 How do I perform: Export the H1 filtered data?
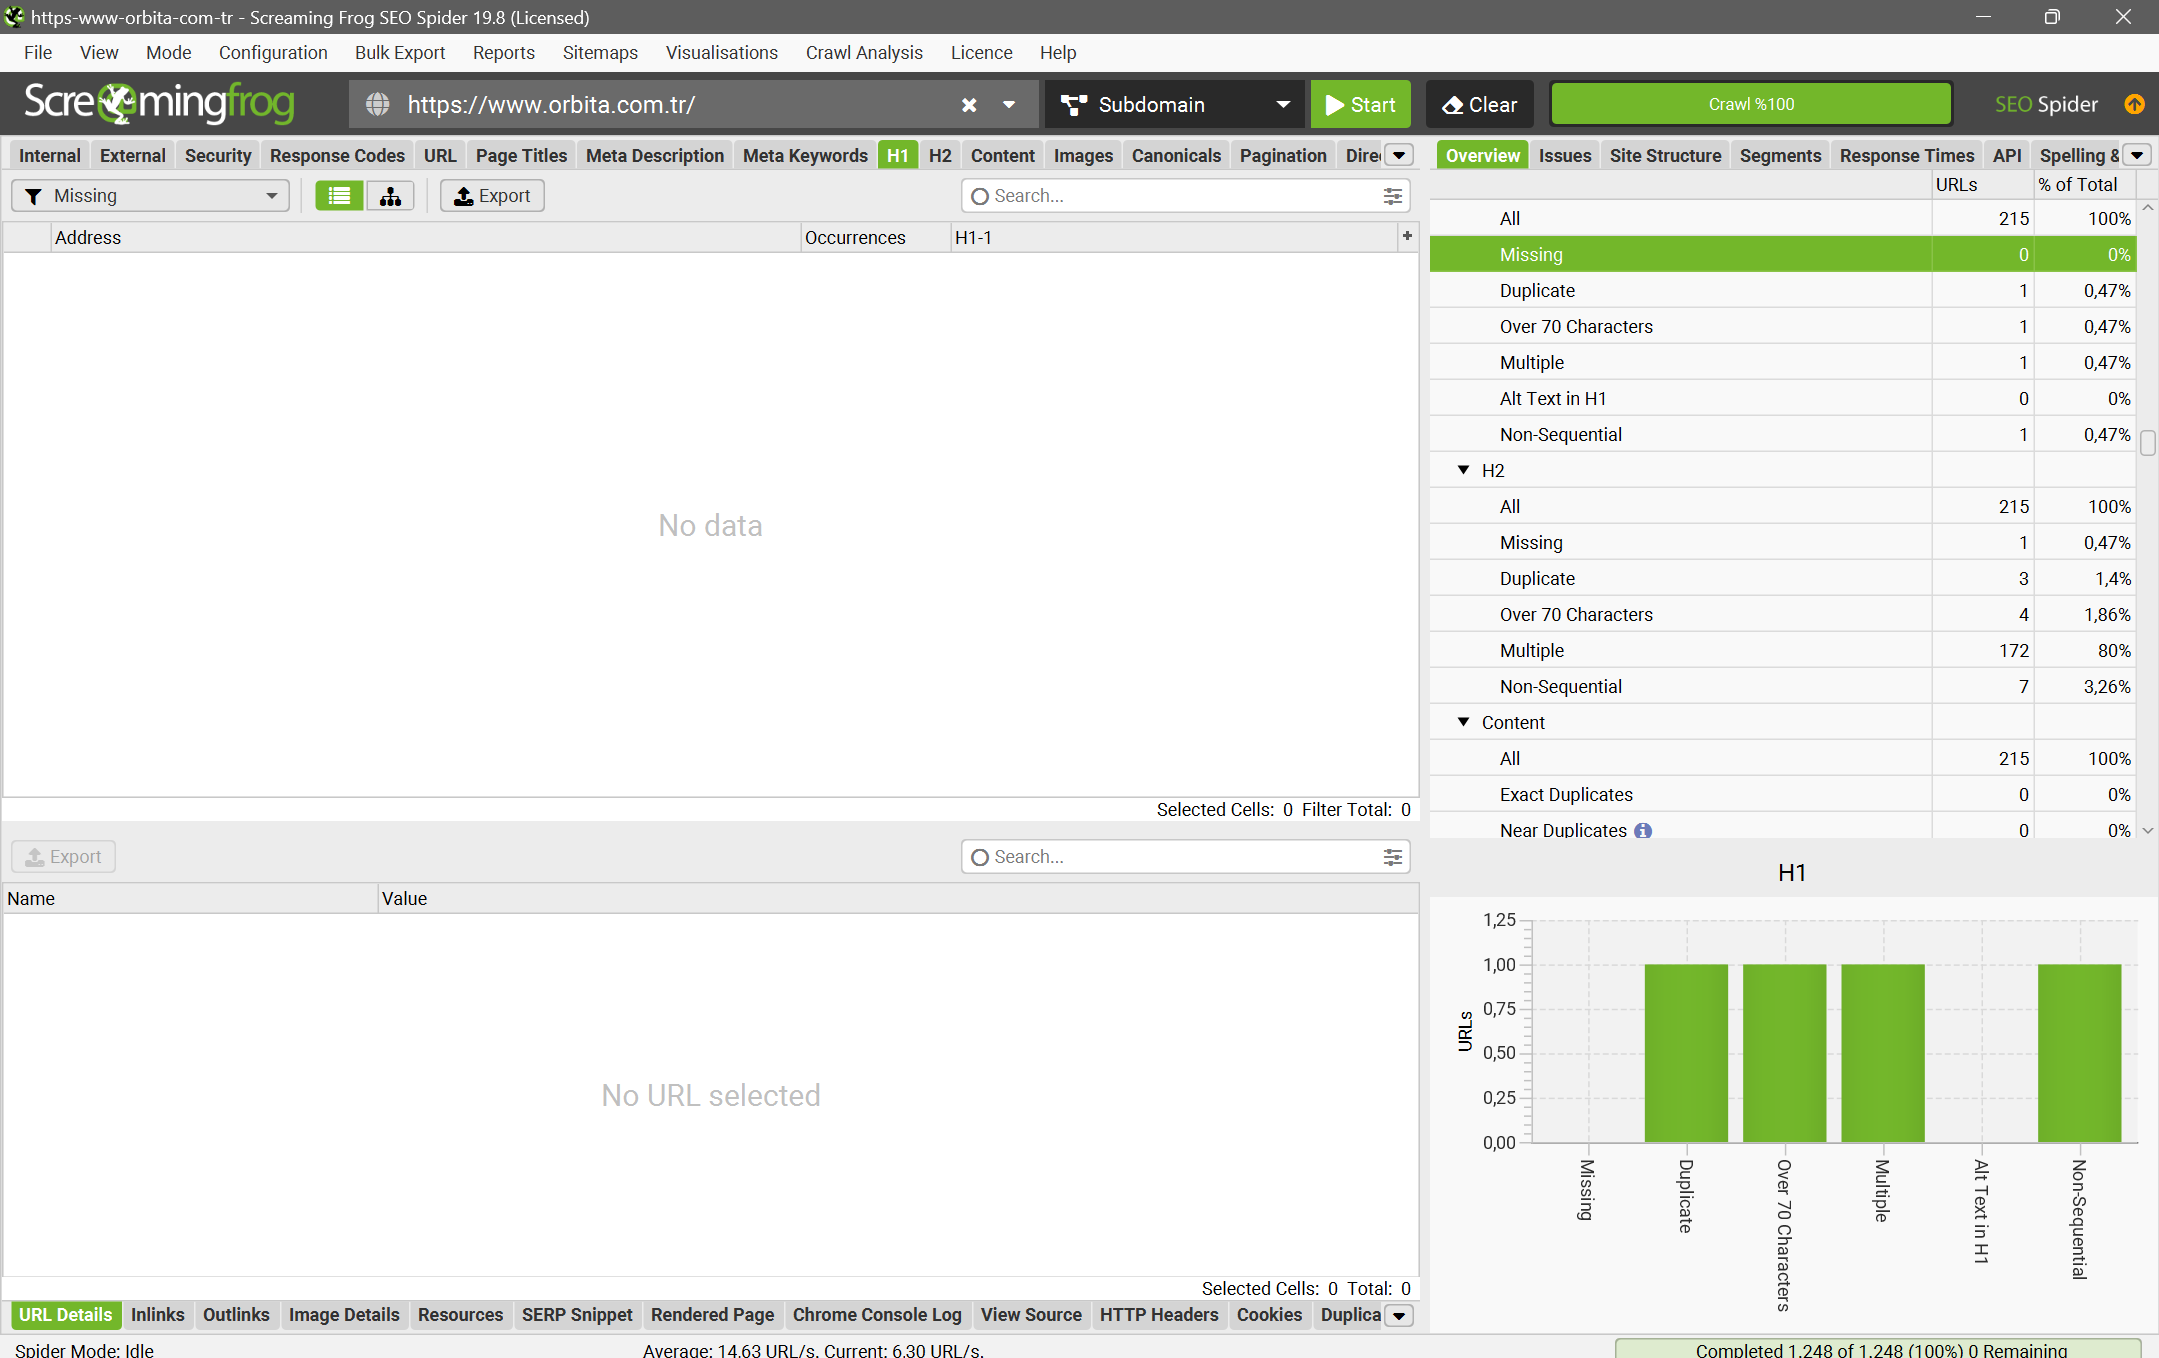pyautogui.click(x=492, y=196)
